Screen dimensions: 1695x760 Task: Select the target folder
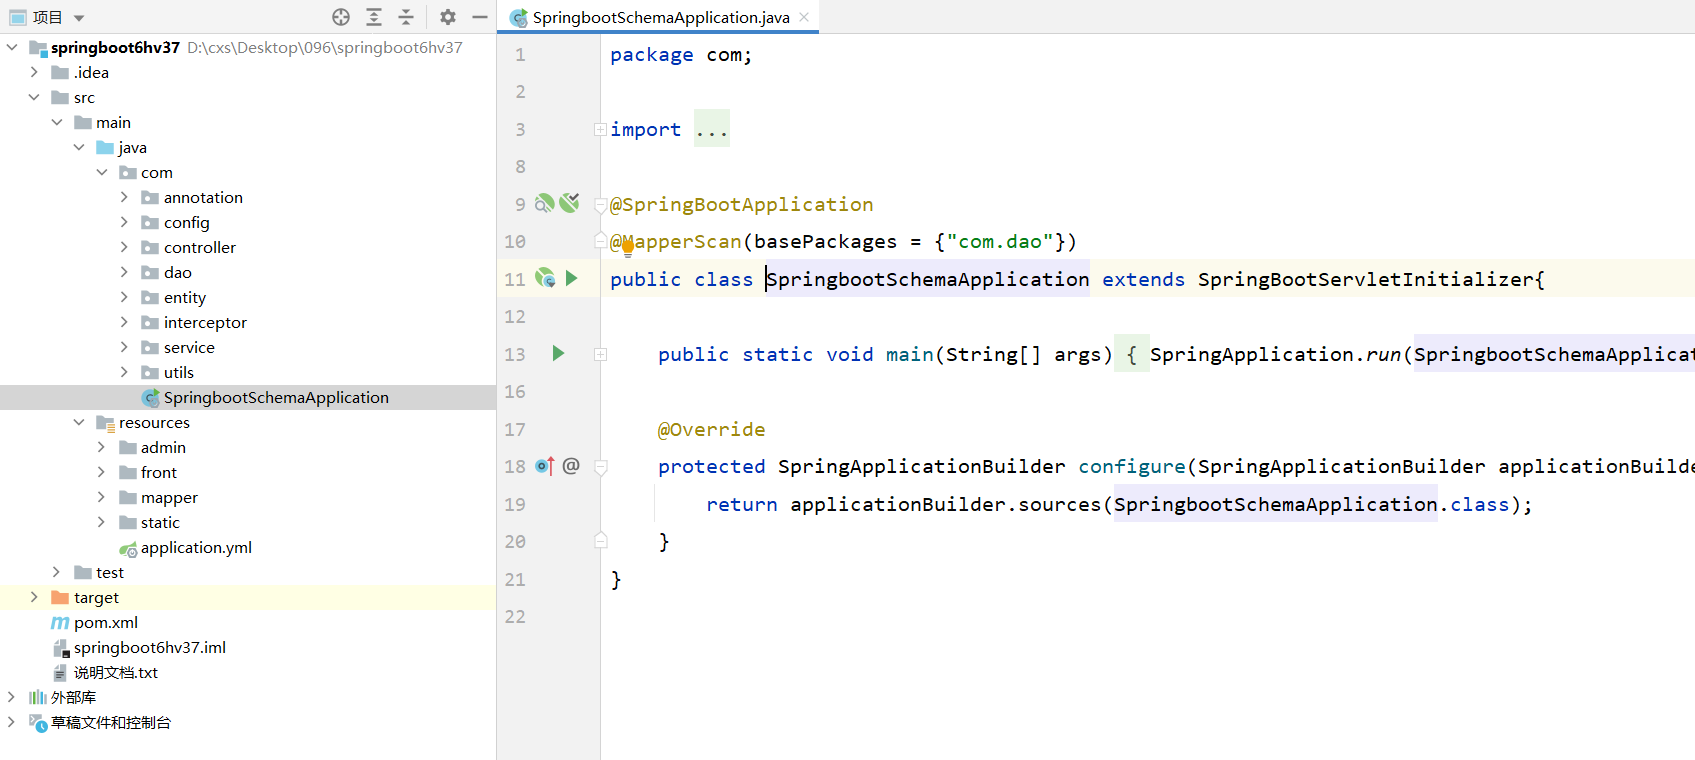tap(96, 597)
